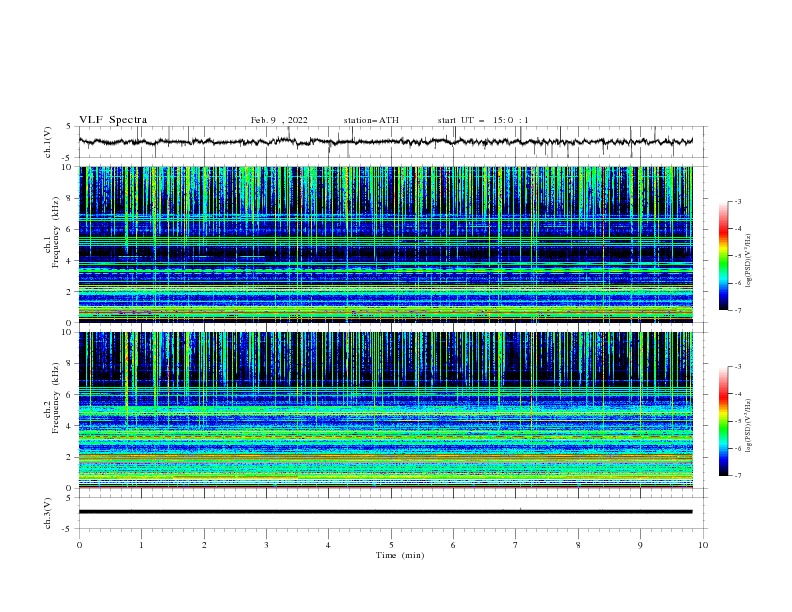This screenshot has width=792, height=612.
Task: Click the 'ch.1(V)' waveform axis label
Action: tap(48, 142)
